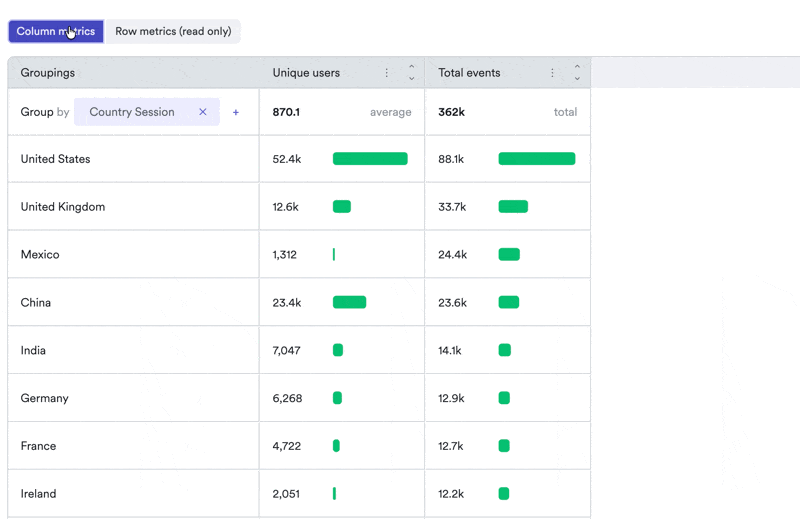Select the United Kingdom row
This screenshot has height=519, width=800.
[299, 207]
